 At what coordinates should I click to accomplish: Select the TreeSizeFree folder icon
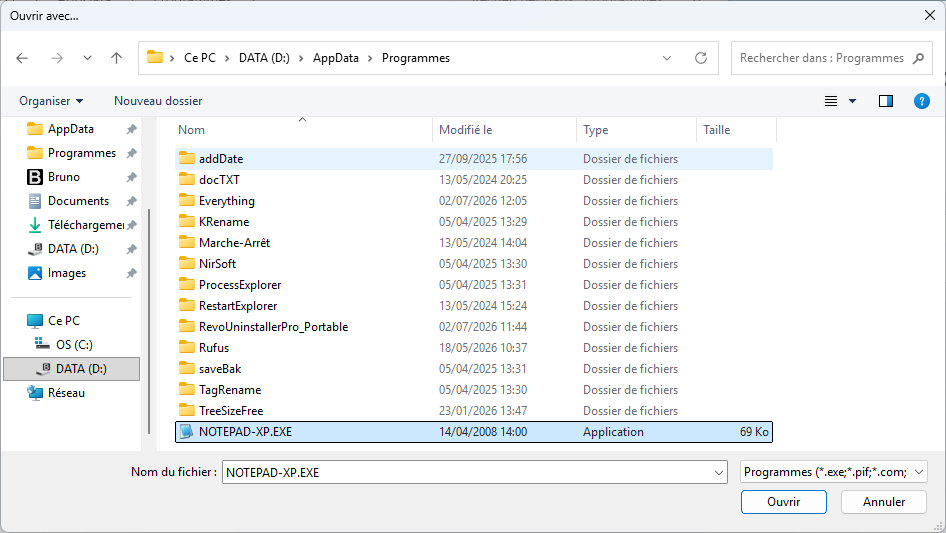pos(187,410)
